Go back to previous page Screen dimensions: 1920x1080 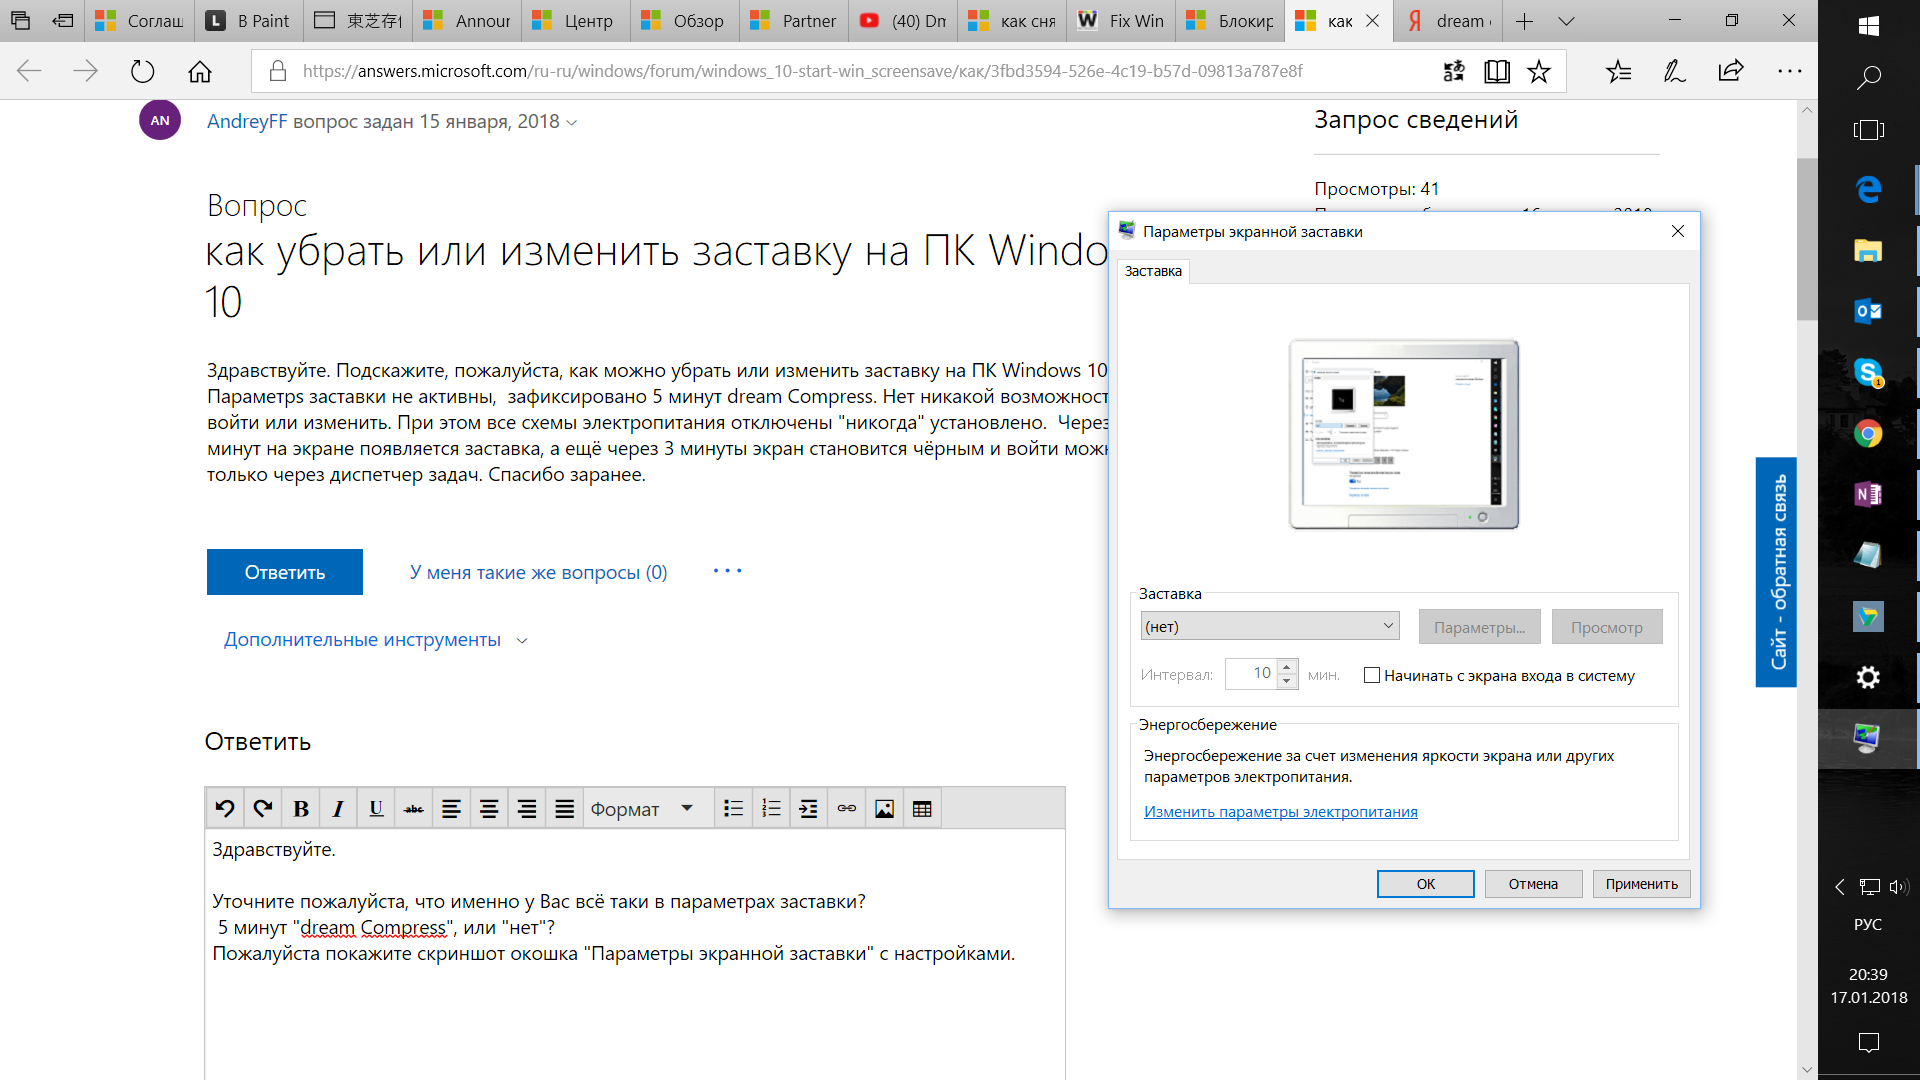29,71
